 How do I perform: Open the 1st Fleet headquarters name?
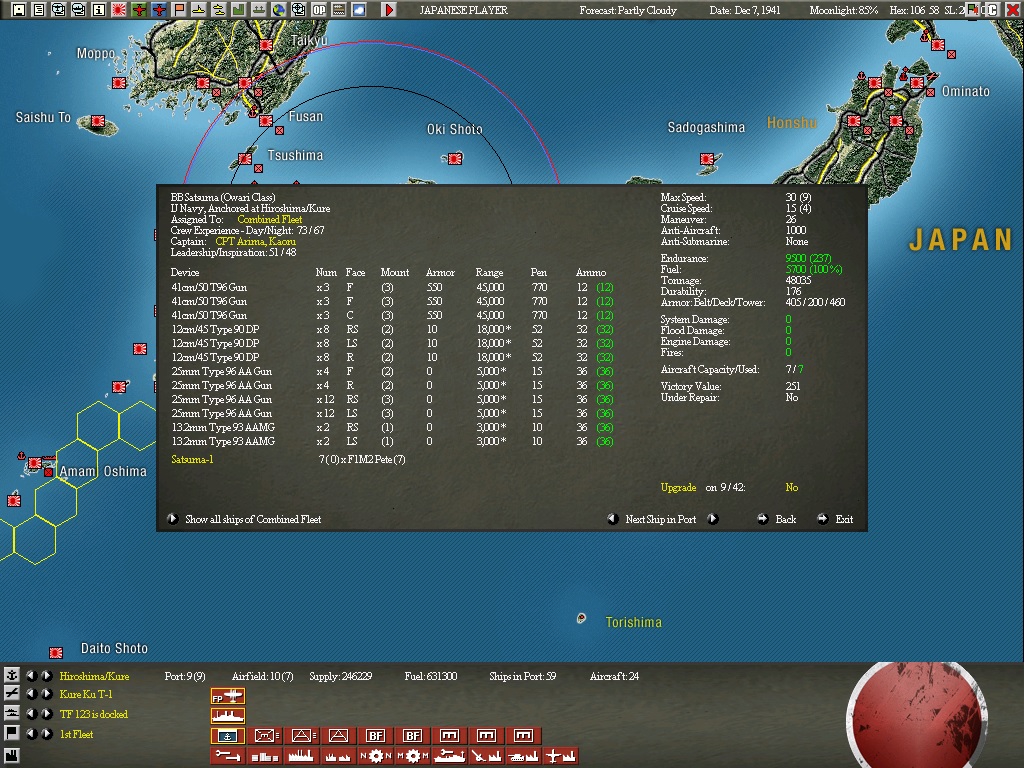76,734
